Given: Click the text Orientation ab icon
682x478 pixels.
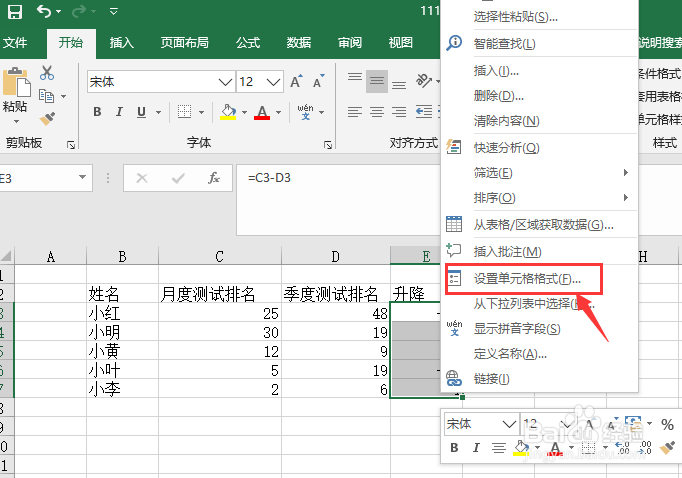Looking at the screenshot, I should tap(423, 80).
